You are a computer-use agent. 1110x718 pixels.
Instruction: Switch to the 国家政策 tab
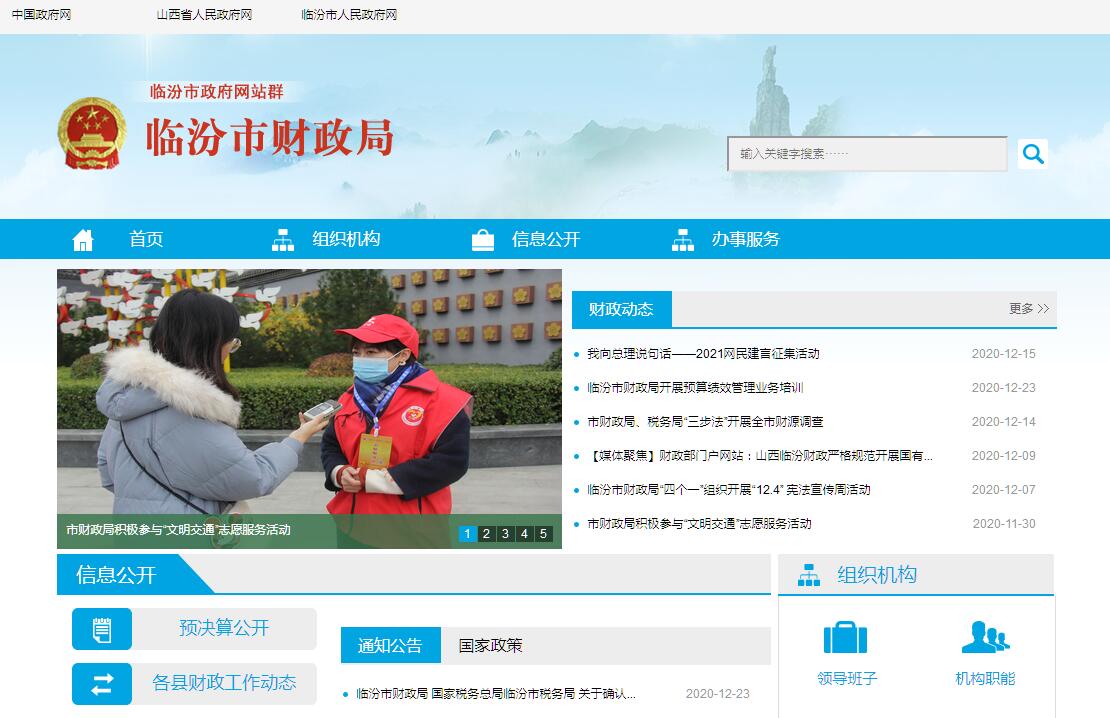pos(490,646)
